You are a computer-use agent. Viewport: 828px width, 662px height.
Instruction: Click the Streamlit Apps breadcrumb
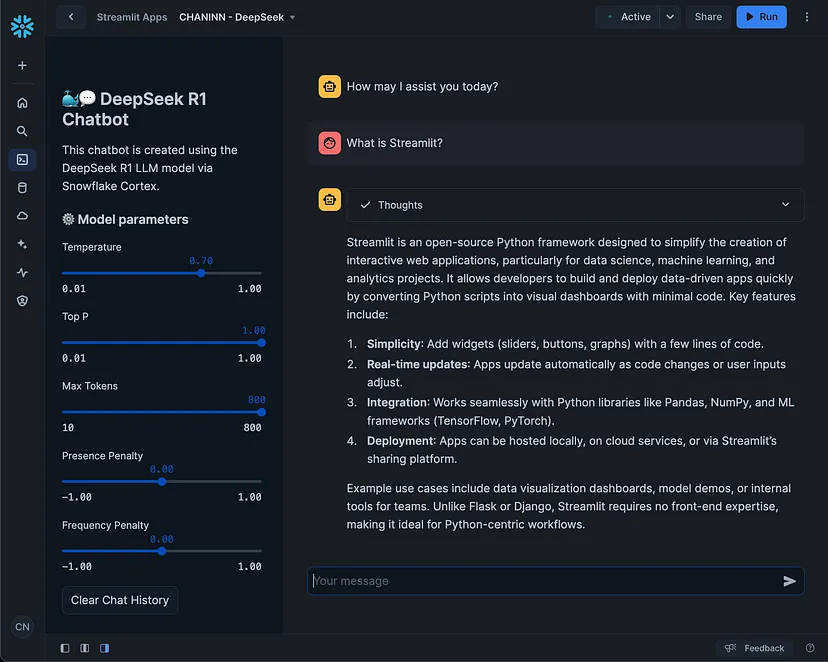(x=132, y=17)
